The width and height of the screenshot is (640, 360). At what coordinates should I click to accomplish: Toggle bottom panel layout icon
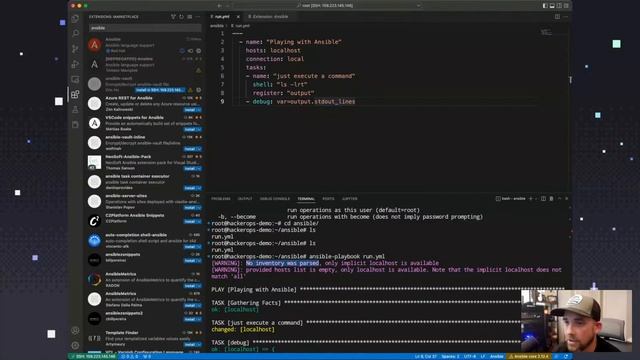(x=552, y=6)
